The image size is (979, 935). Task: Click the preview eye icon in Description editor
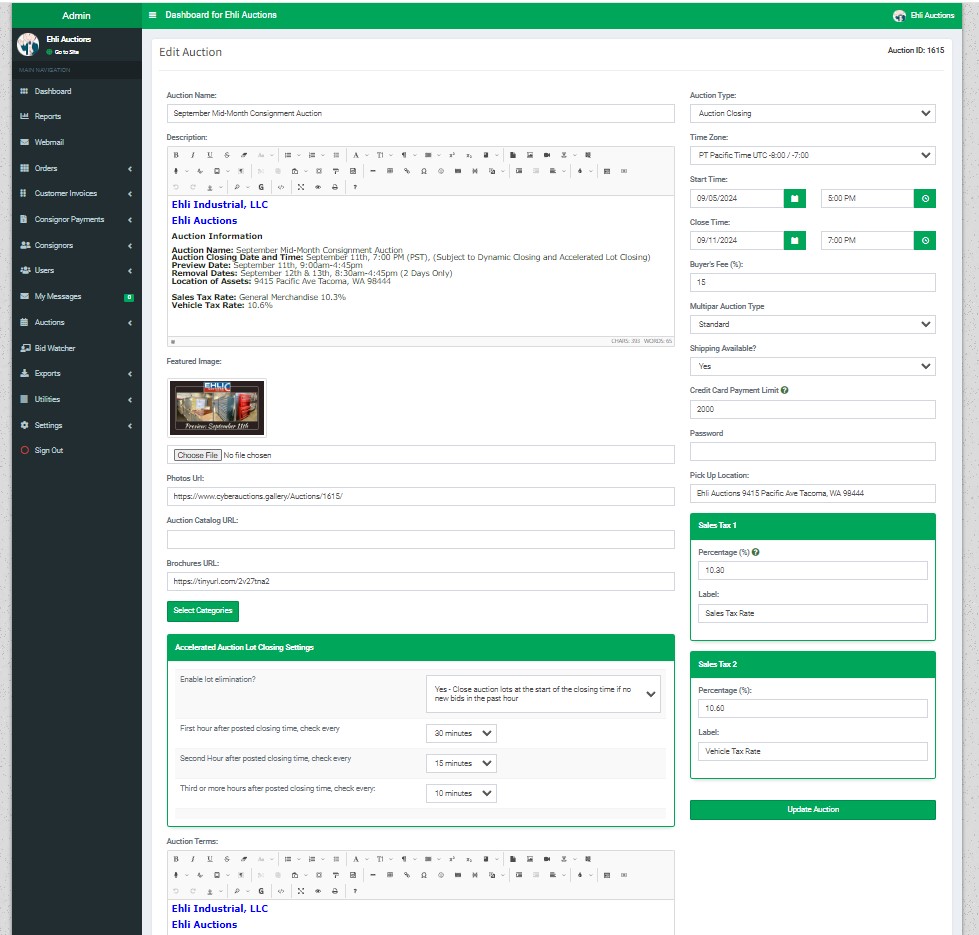point(318,187)
